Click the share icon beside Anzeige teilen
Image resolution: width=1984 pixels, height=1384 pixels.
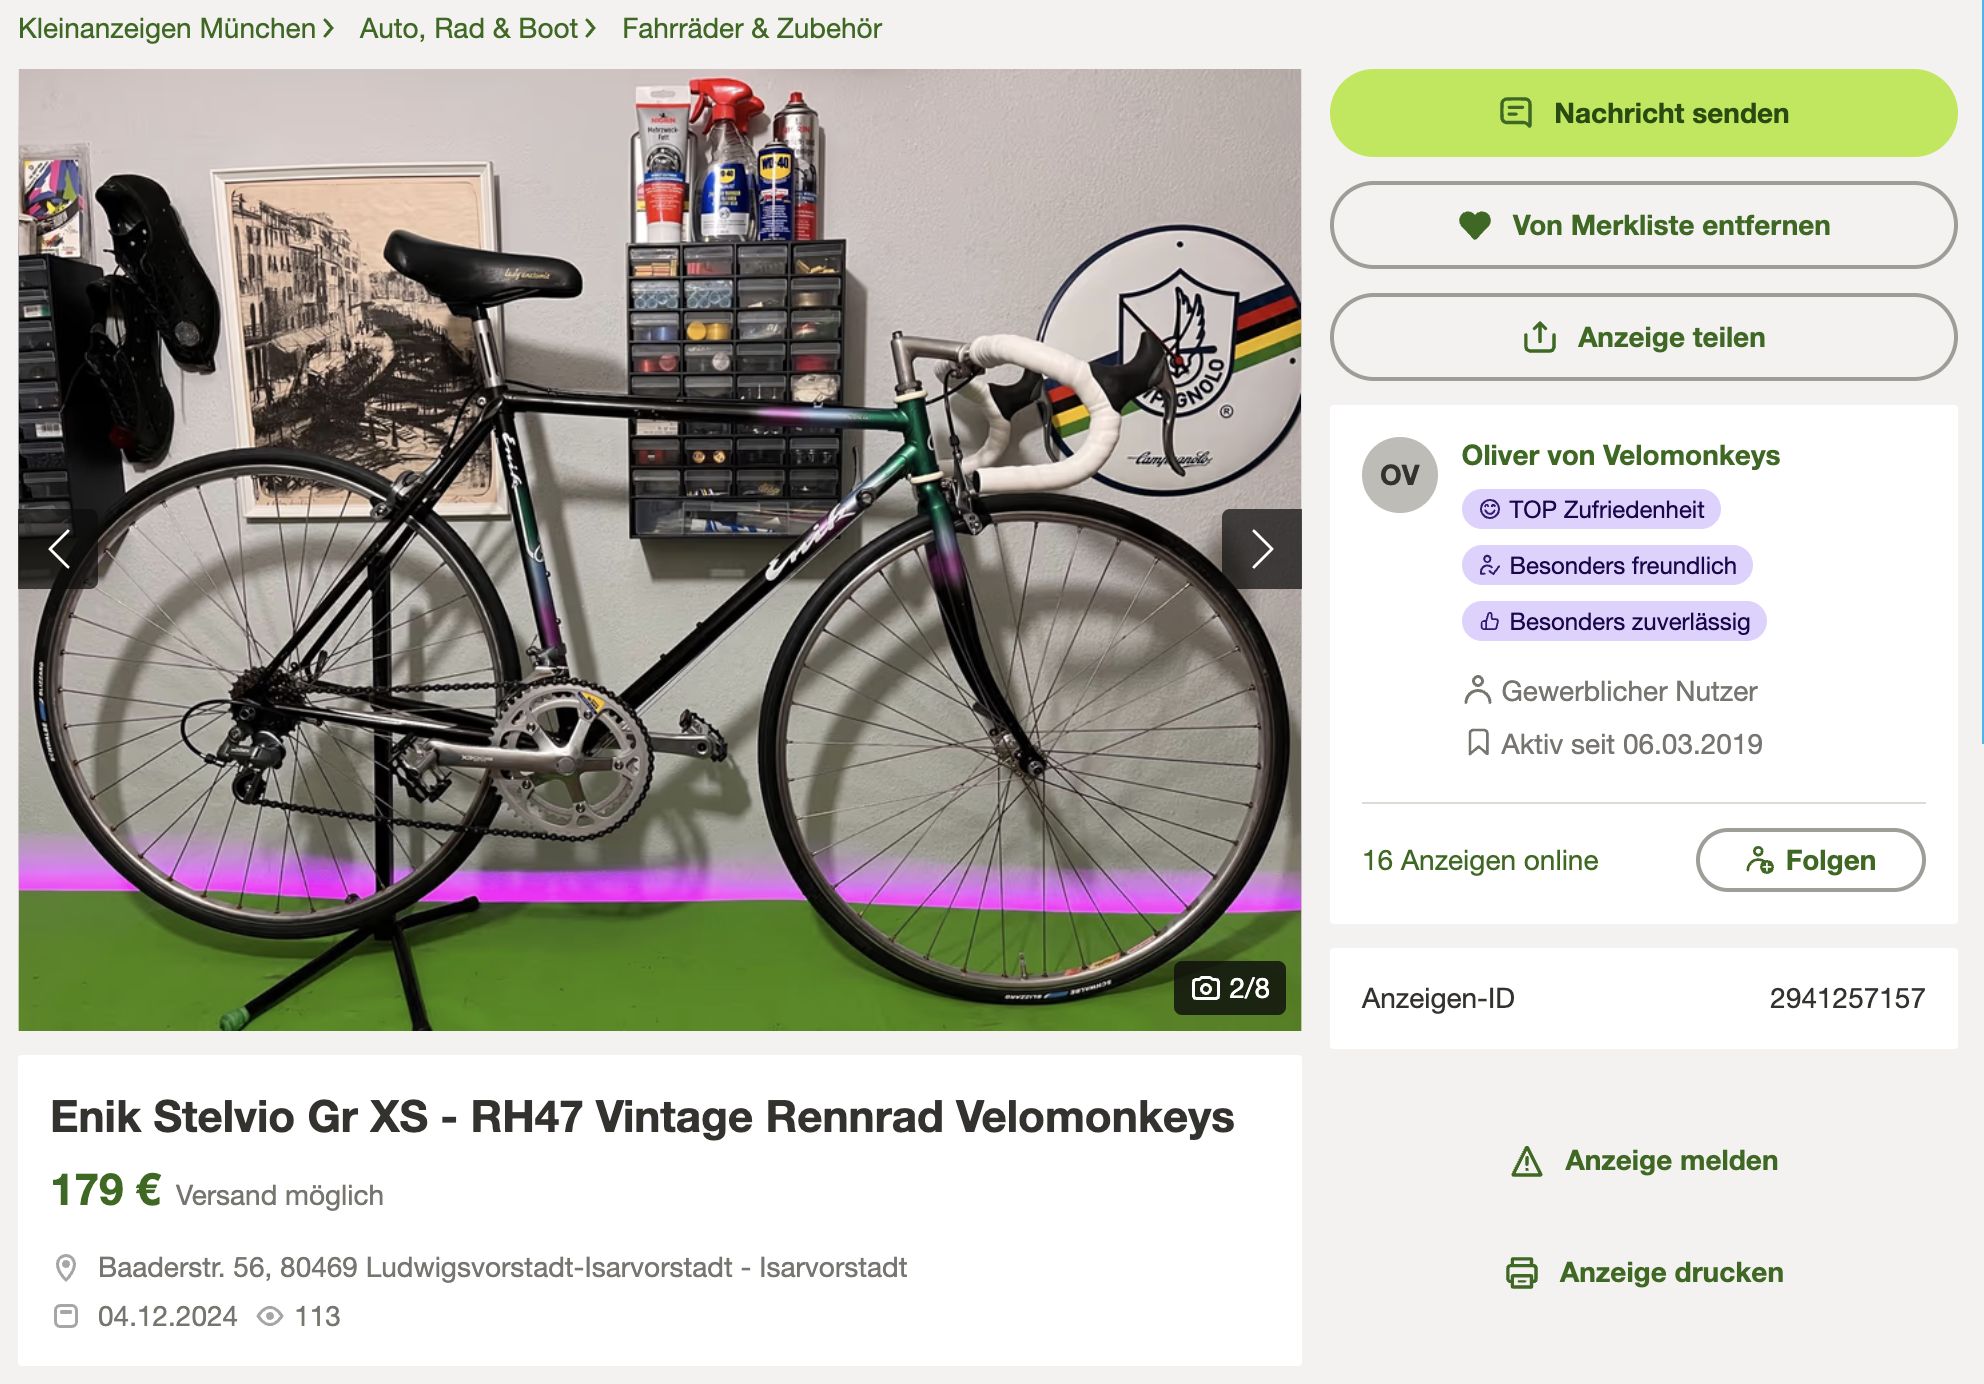(1540, 337)
